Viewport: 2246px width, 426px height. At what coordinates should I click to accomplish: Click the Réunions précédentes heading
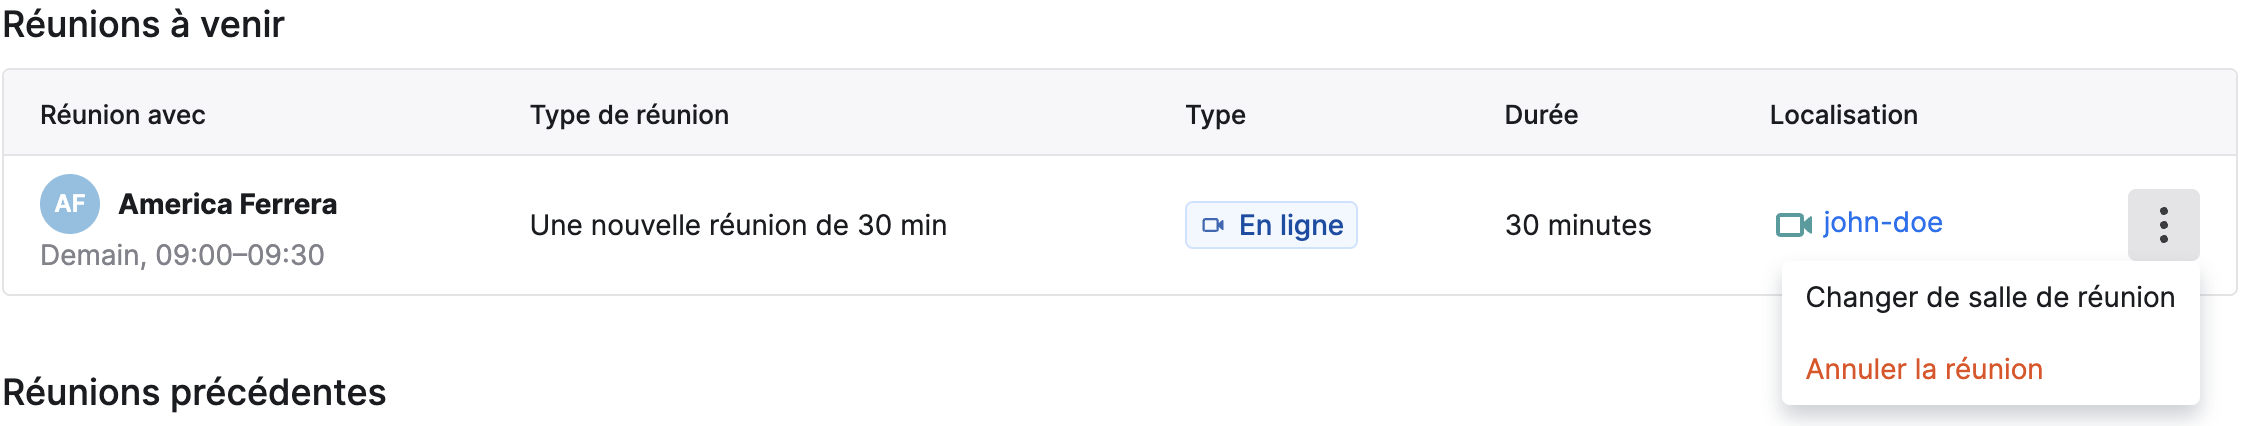[194, 392]
